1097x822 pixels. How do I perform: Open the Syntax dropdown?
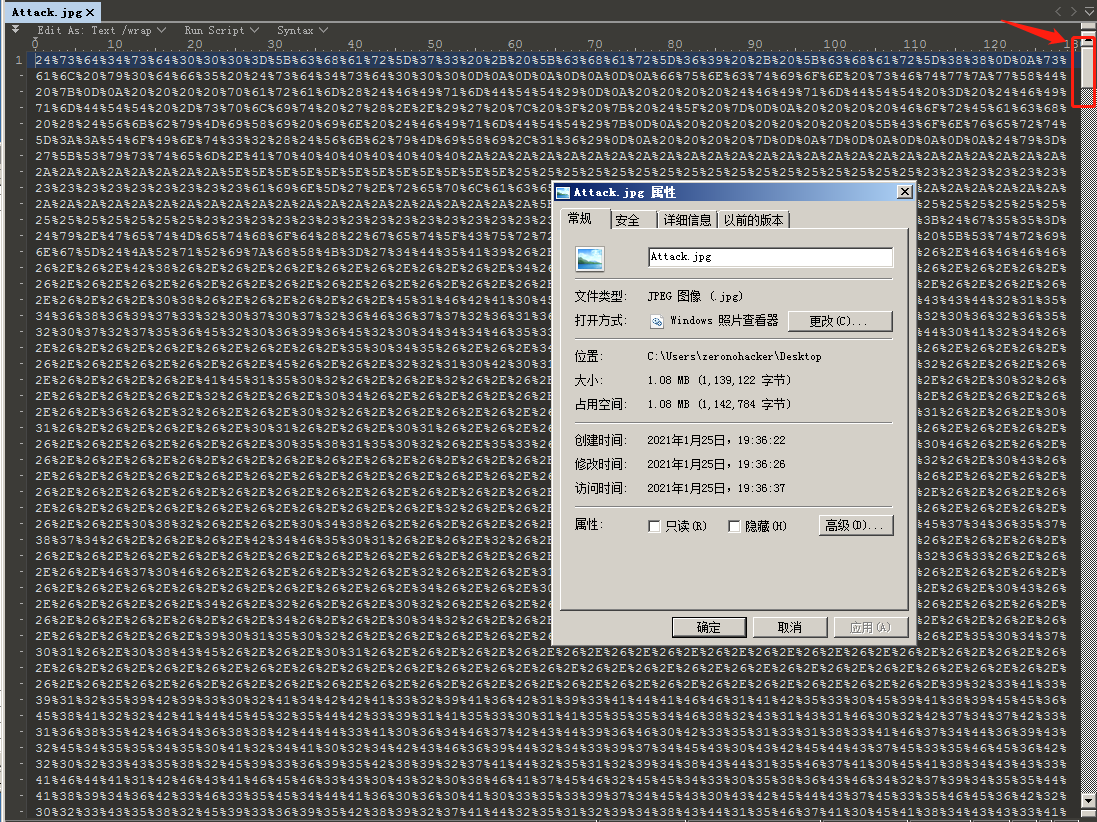point(302,30)
